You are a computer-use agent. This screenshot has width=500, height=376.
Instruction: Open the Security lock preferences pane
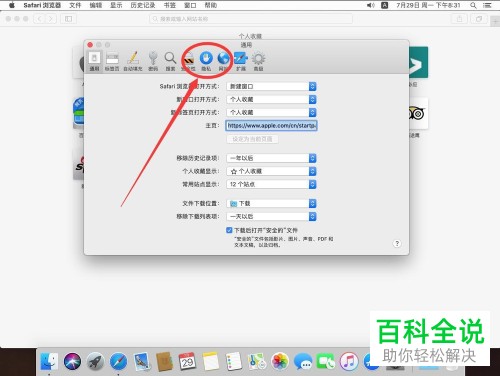188,62
